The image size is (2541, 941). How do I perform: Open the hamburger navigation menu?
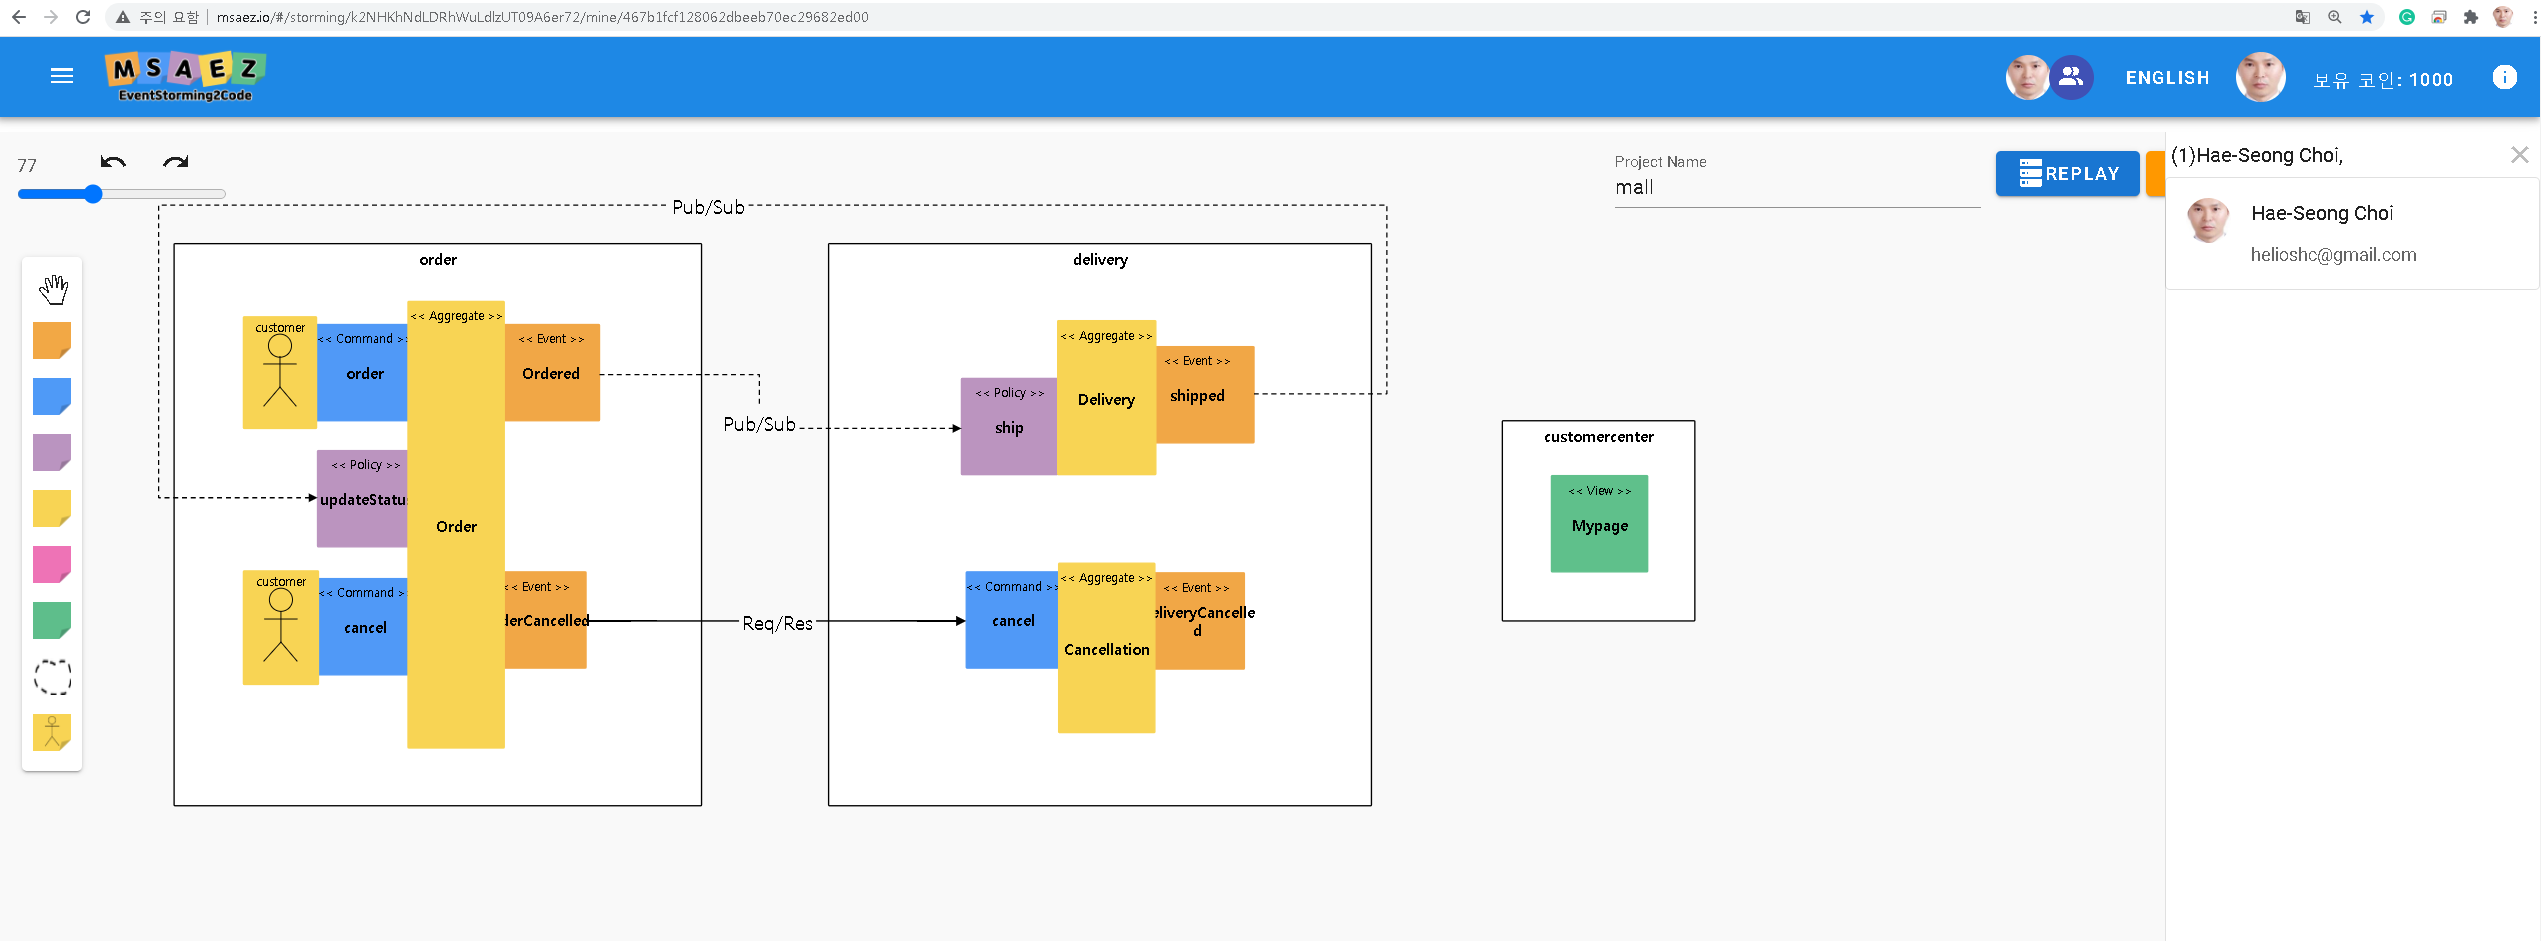[x=62, y=76]
